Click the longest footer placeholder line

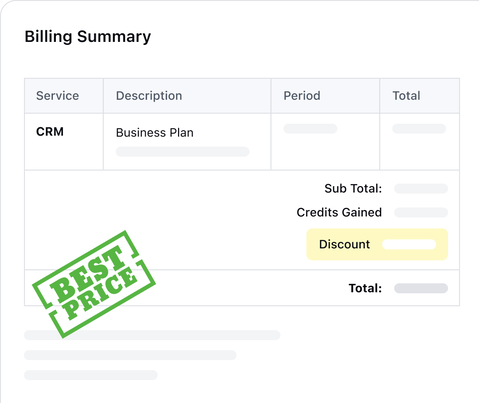[152, 335]
